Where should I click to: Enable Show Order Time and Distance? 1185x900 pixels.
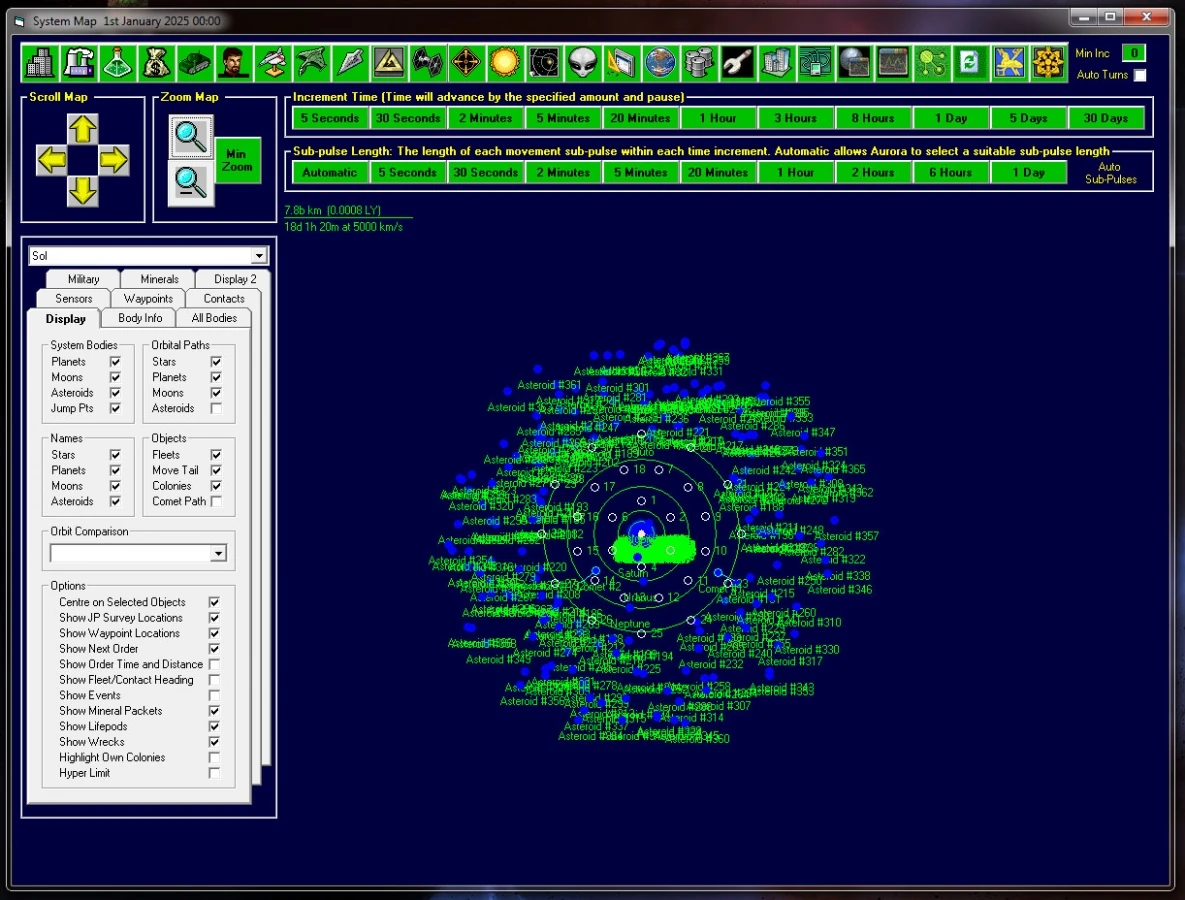click(x=215, y=664)
